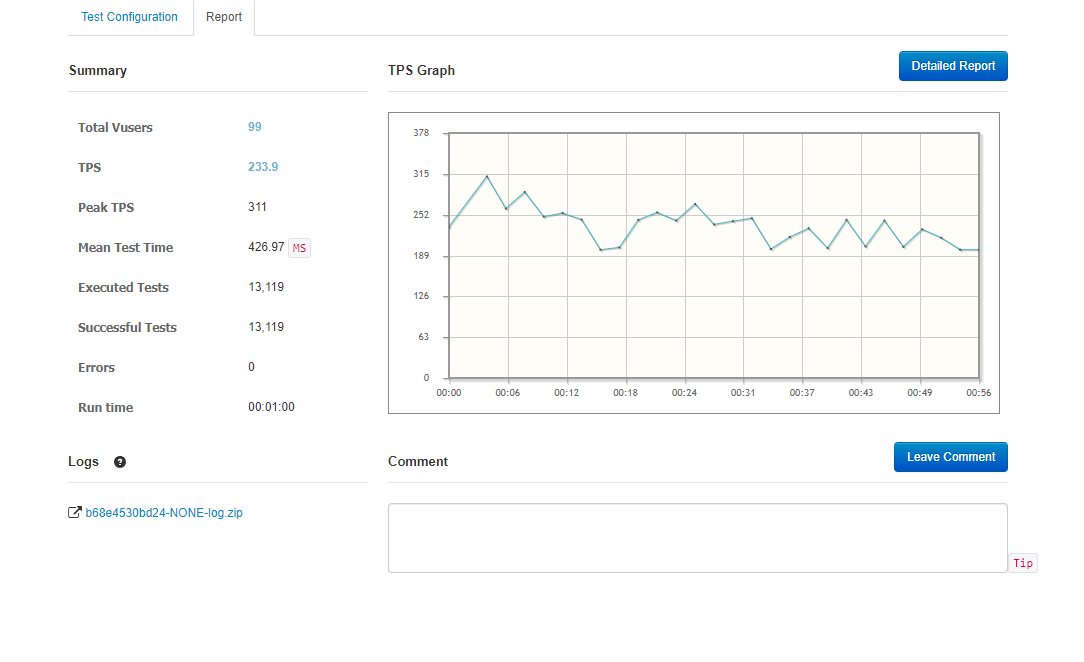Click the Total Vusers label
Screen dimensions: 1084x662
pos(115,128)
